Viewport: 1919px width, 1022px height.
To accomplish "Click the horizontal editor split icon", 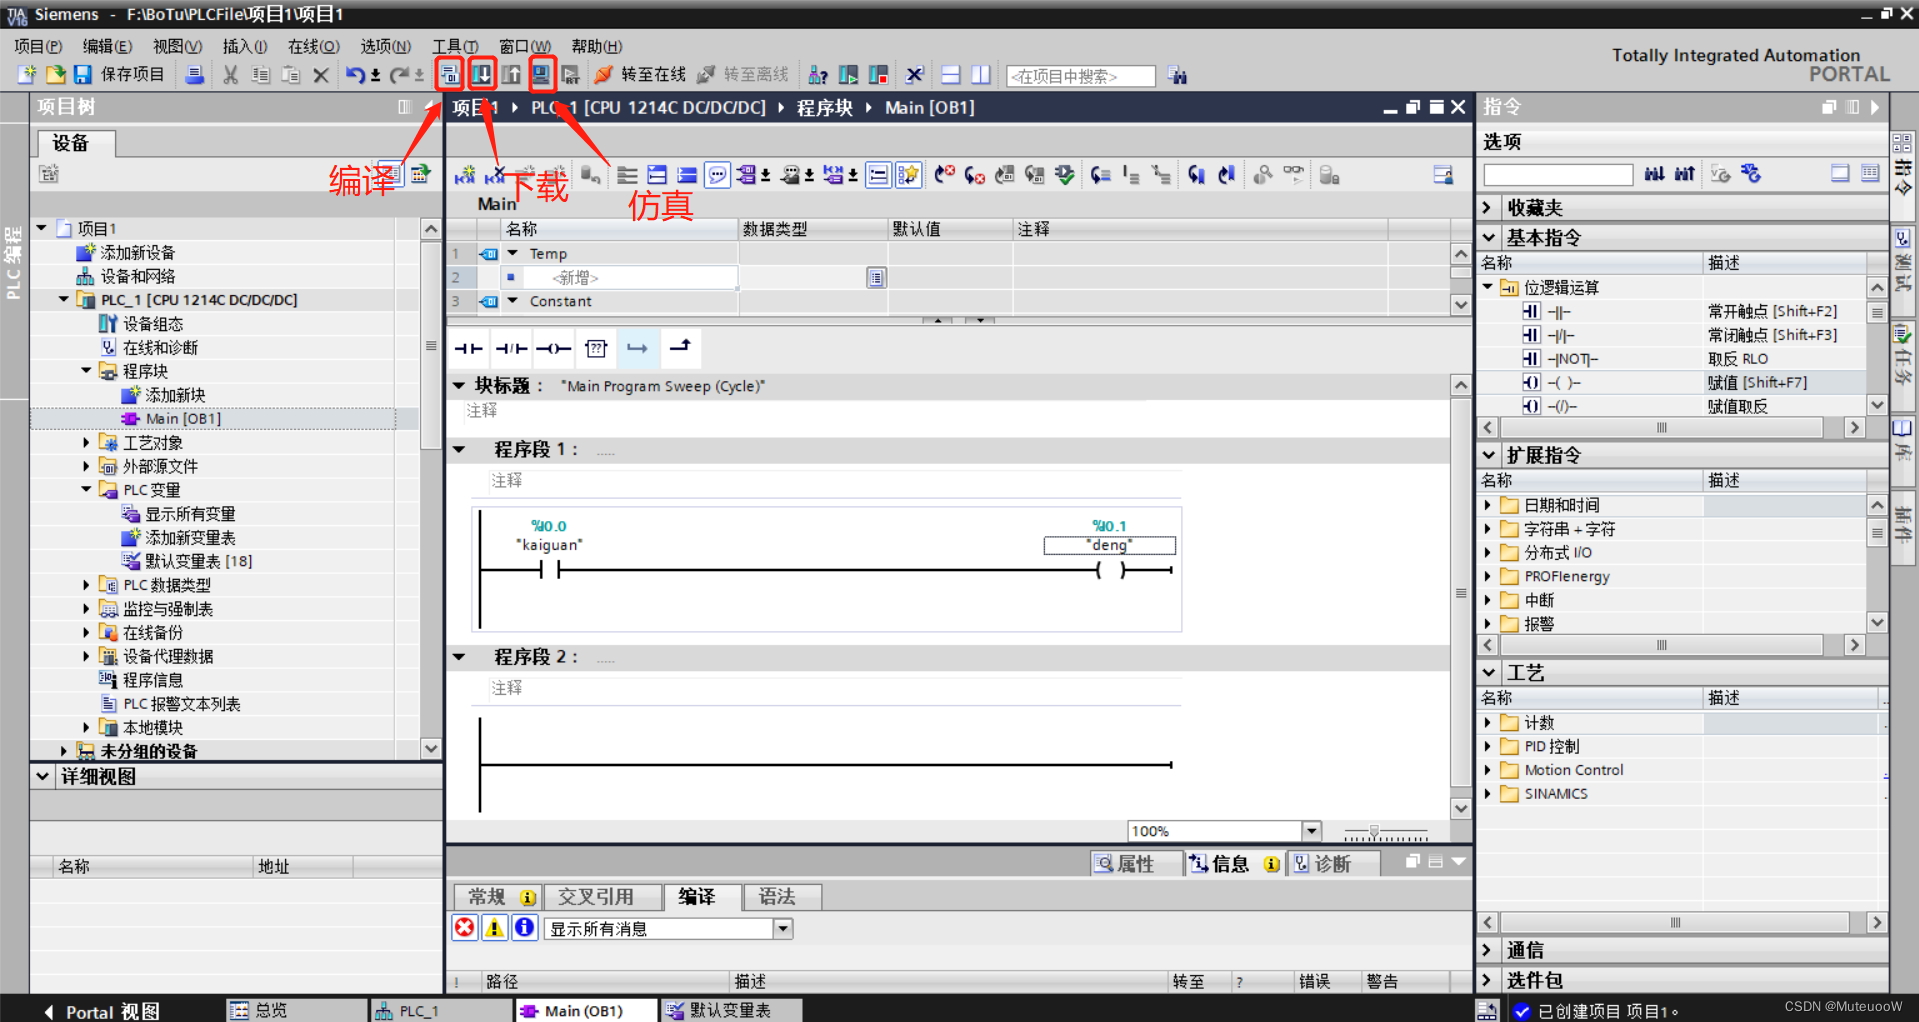I will (951, 75).
